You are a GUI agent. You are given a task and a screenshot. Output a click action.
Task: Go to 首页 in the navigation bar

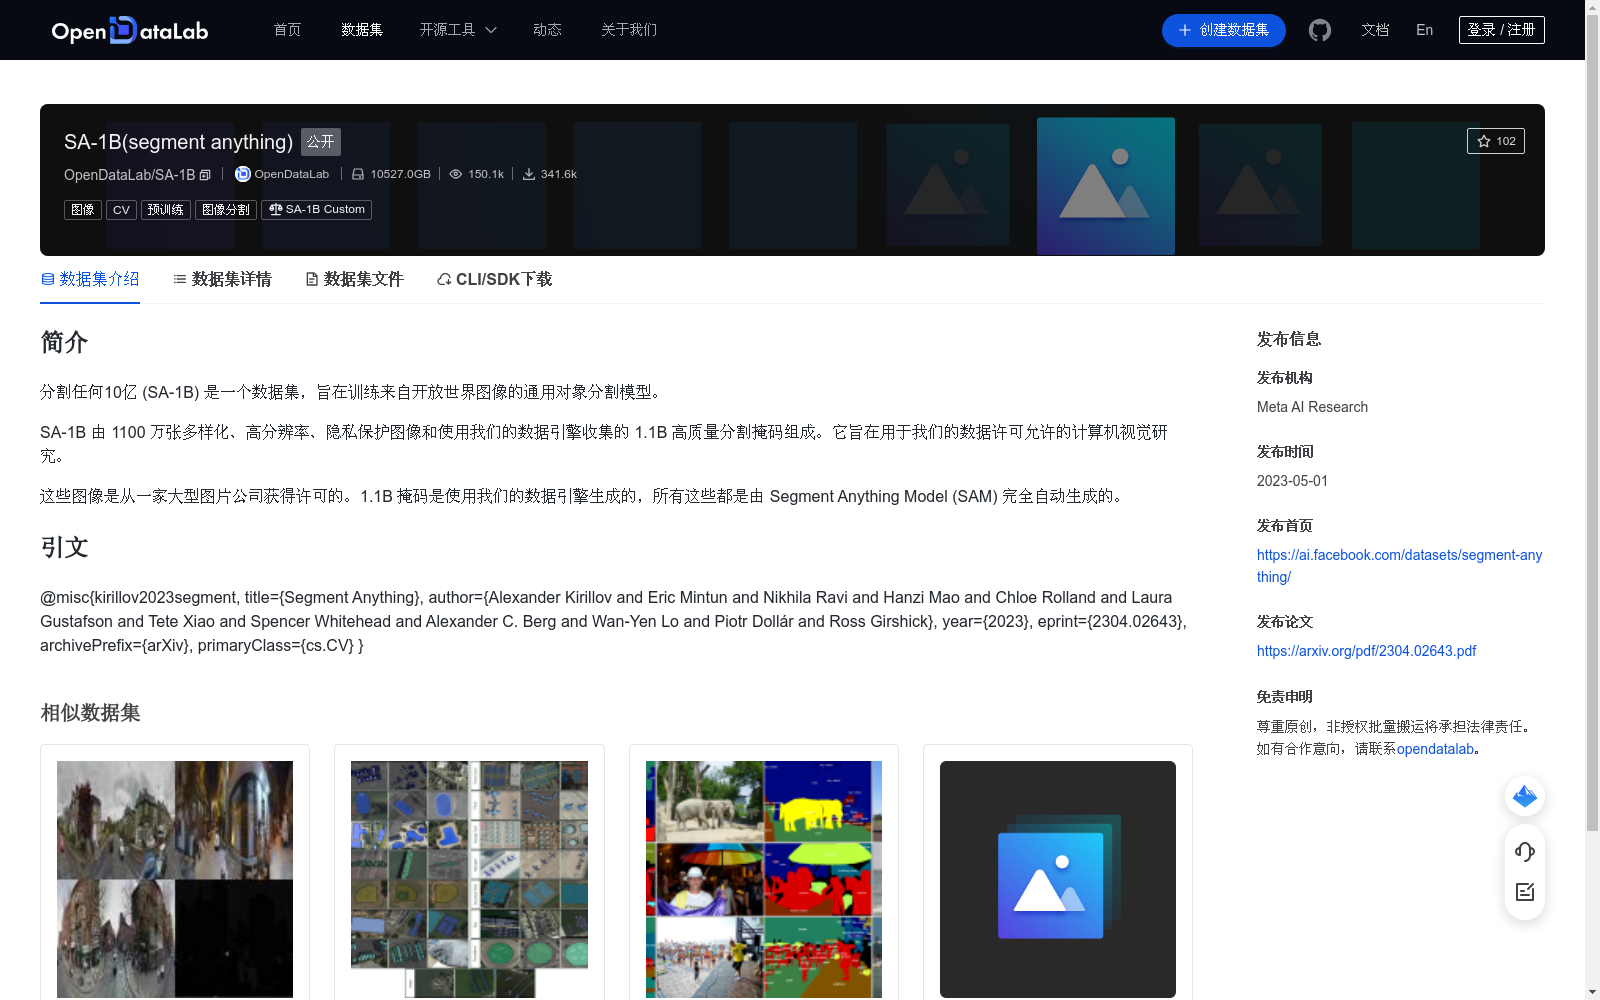click(x=287, y=30)
